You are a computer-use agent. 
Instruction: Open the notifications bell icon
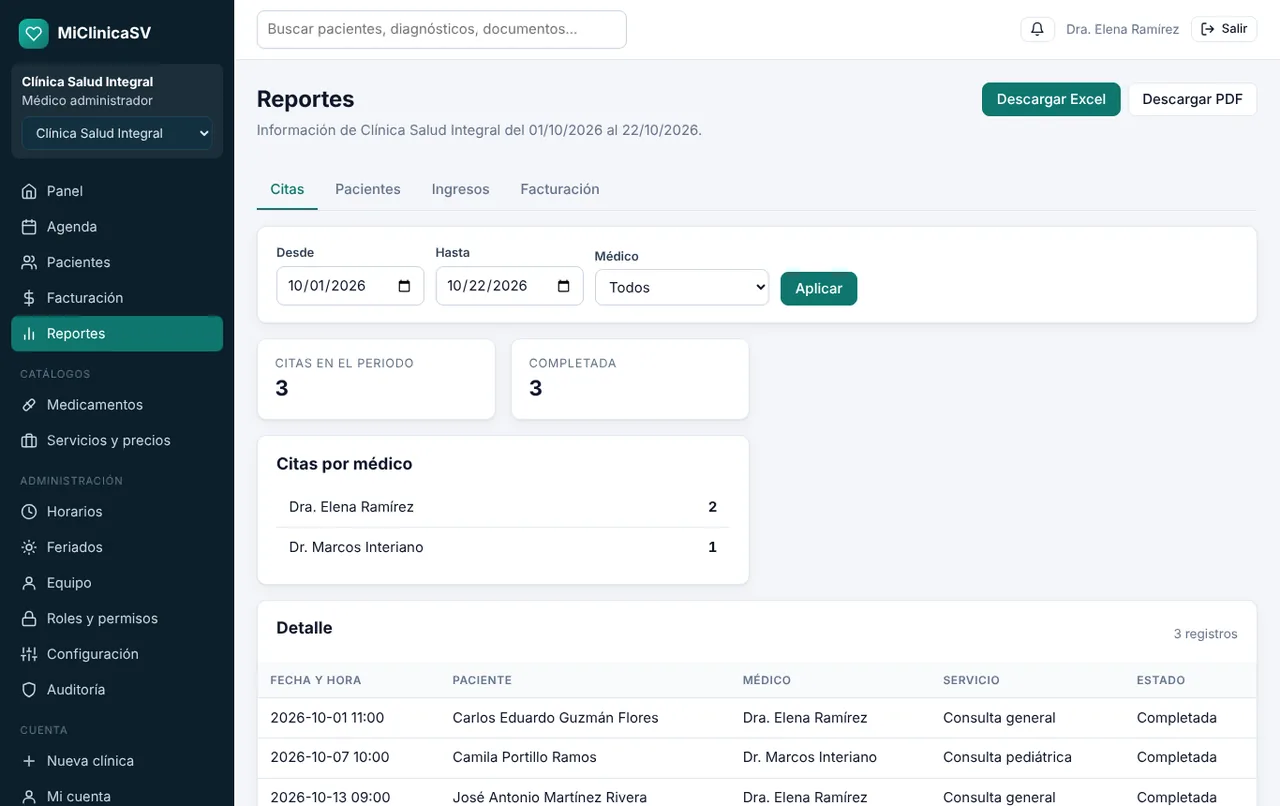tap(1037, 29)
